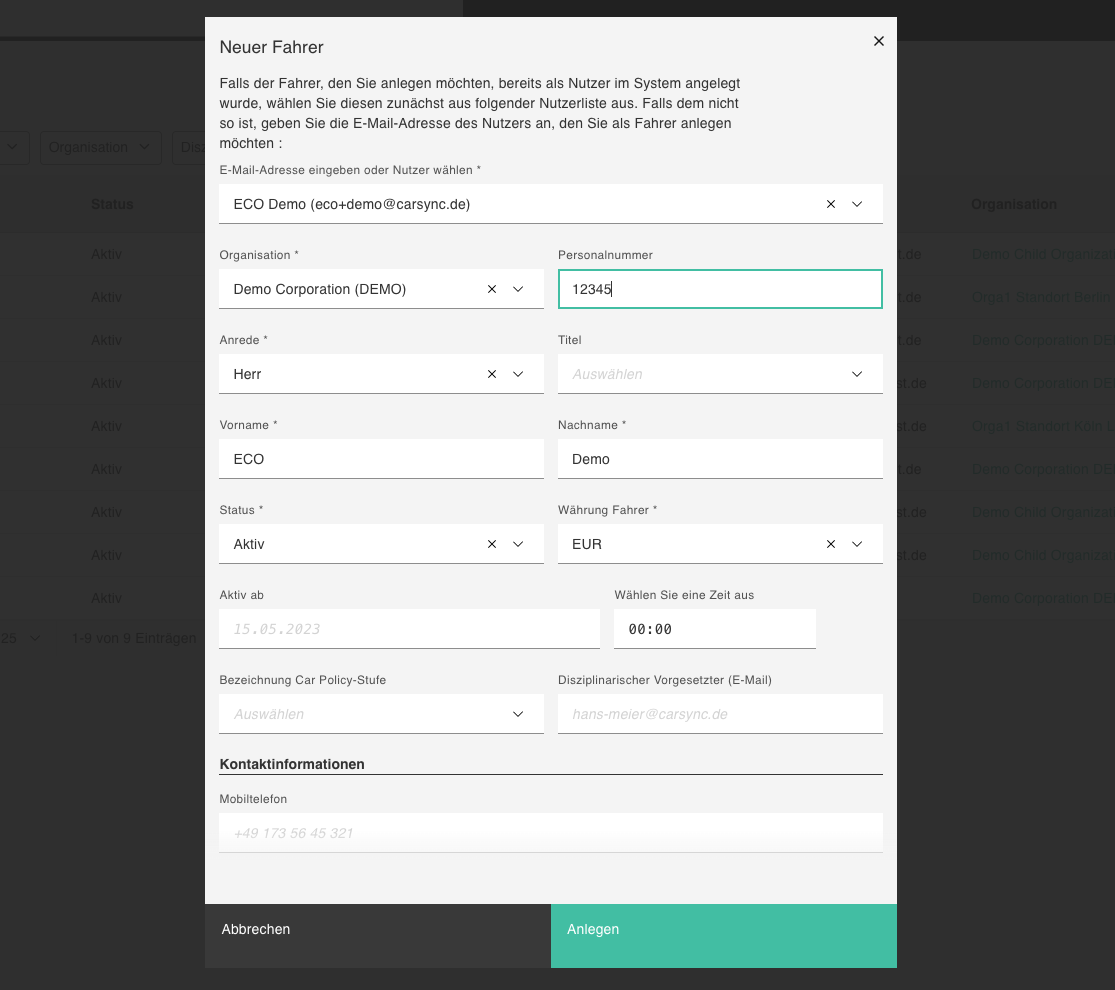Clear the Anrede Herr selection
Image resolution: width=1115 pixels, height=990 pixels.
tap(492, 374)
